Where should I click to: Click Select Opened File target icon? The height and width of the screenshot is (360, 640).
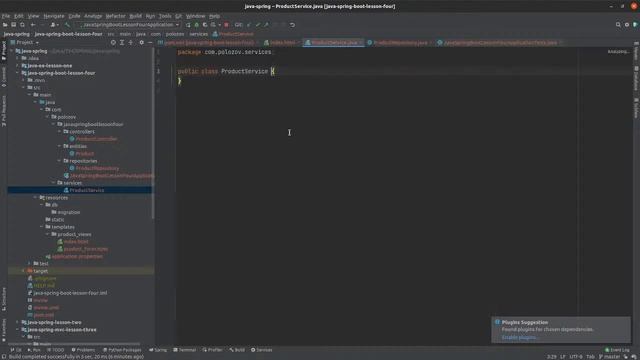tap(113, 42)
